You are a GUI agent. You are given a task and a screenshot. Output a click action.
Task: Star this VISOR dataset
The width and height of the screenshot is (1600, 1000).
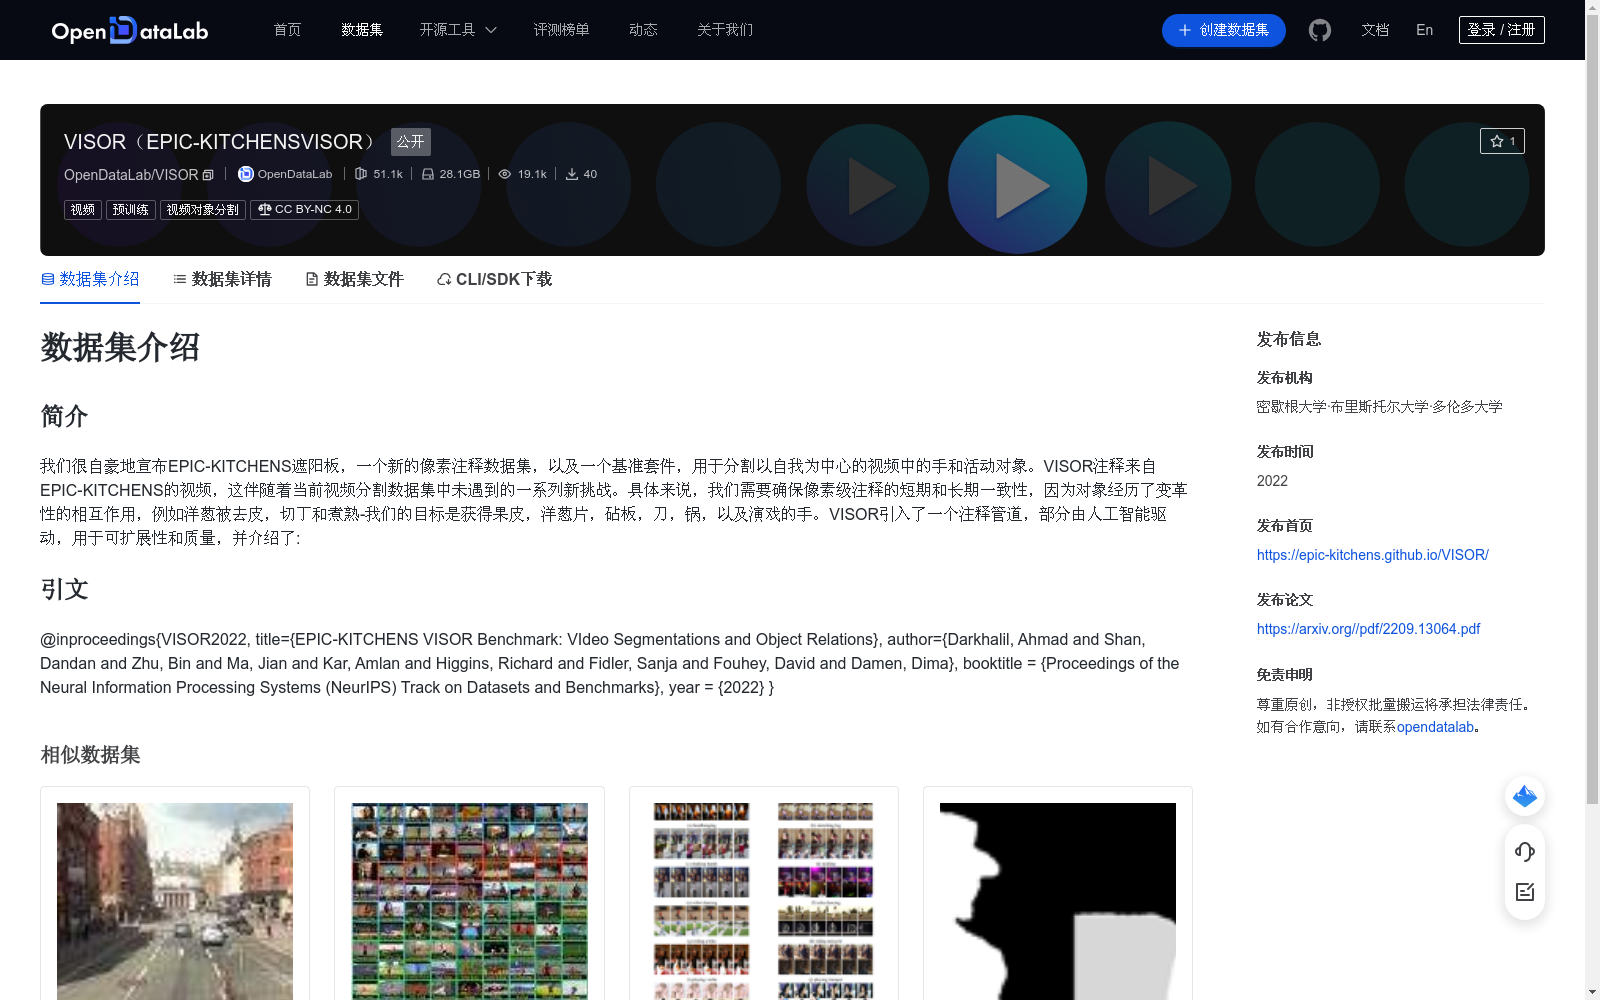[1502, 141]
